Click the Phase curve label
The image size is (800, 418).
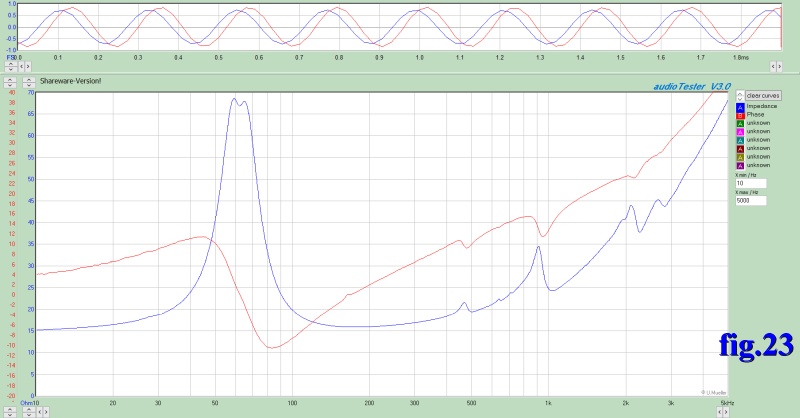pos(755,115)
